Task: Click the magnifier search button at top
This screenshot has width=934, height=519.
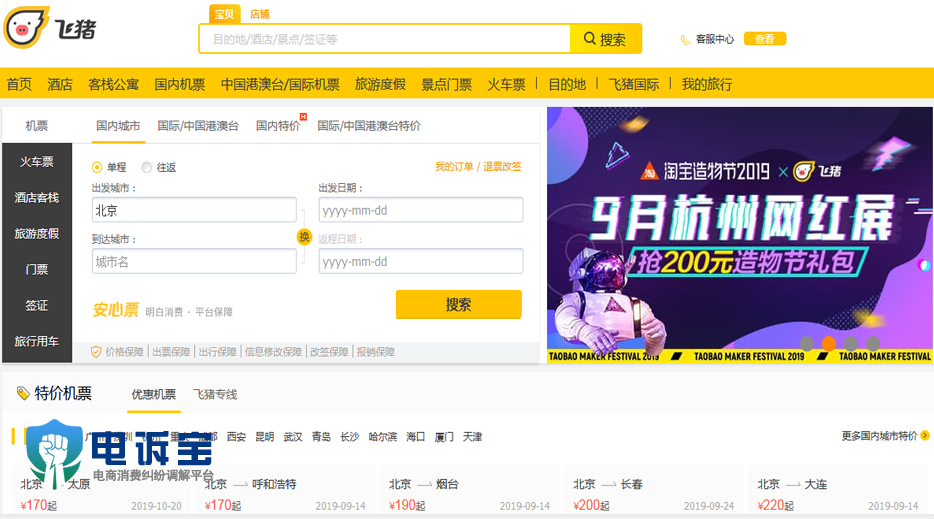Action: 606,39
